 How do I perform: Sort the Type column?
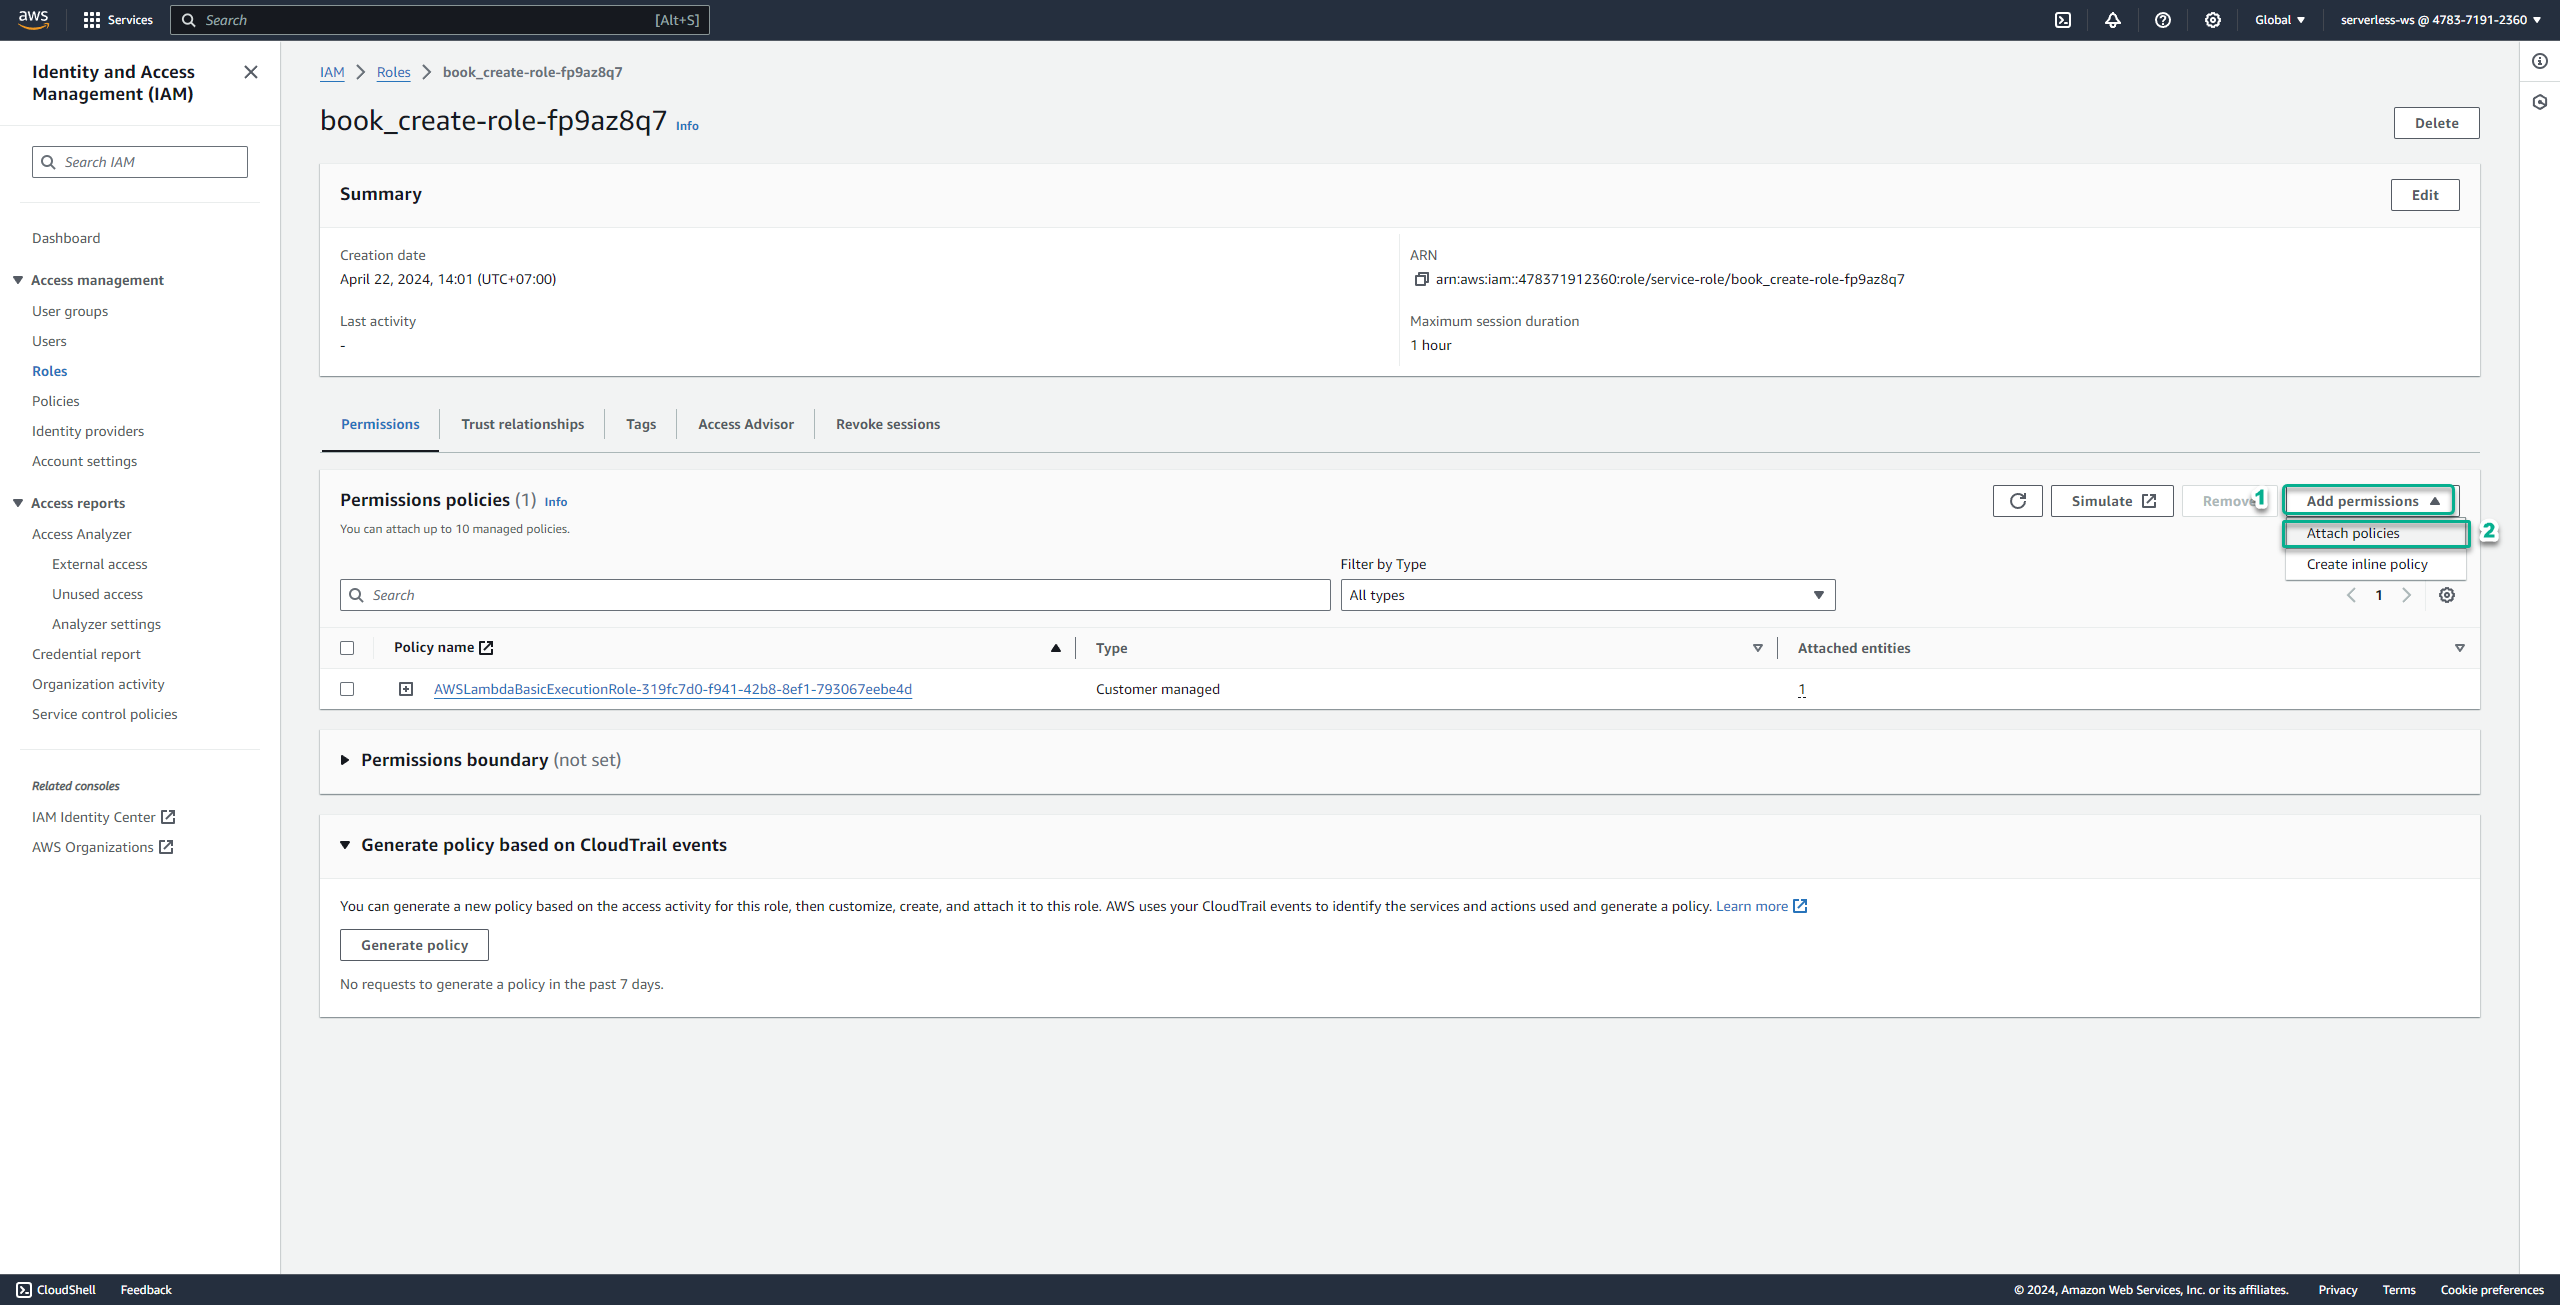click(x=1758, y=648)
